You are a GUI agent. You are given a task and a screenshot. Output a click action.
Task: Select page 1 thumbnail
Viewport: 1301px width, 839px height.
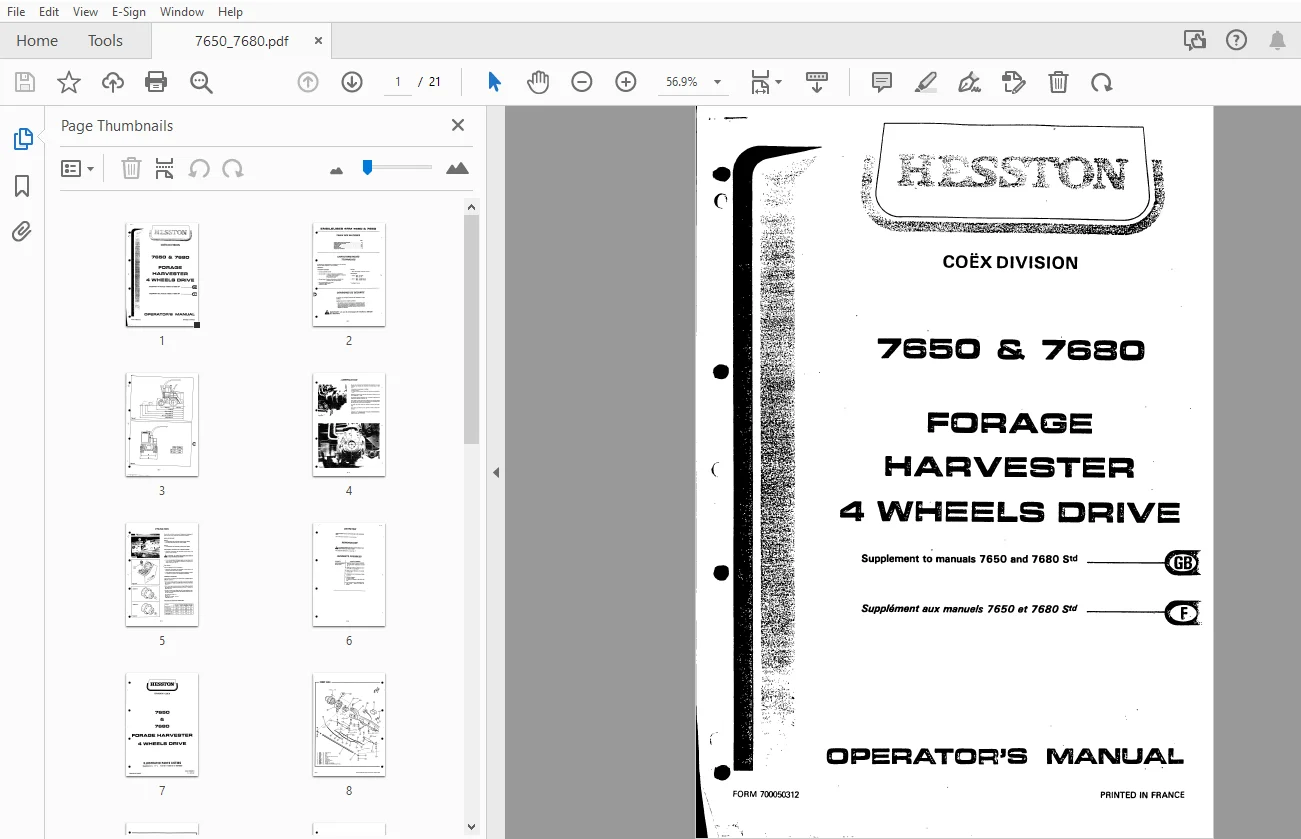point(162,275)
